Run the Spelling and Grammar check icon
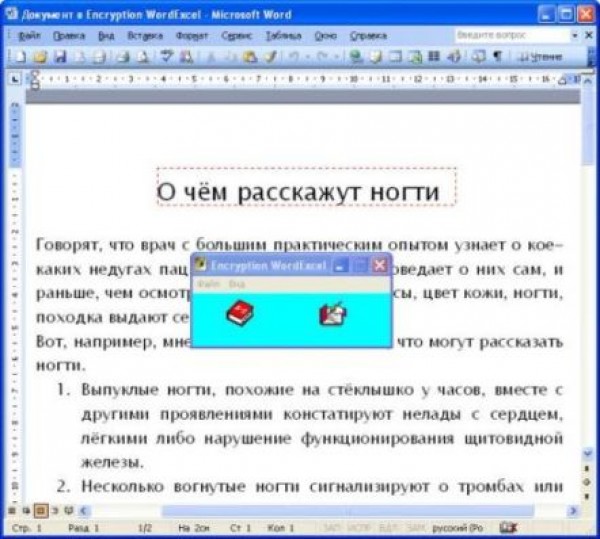 pos(166,57)
